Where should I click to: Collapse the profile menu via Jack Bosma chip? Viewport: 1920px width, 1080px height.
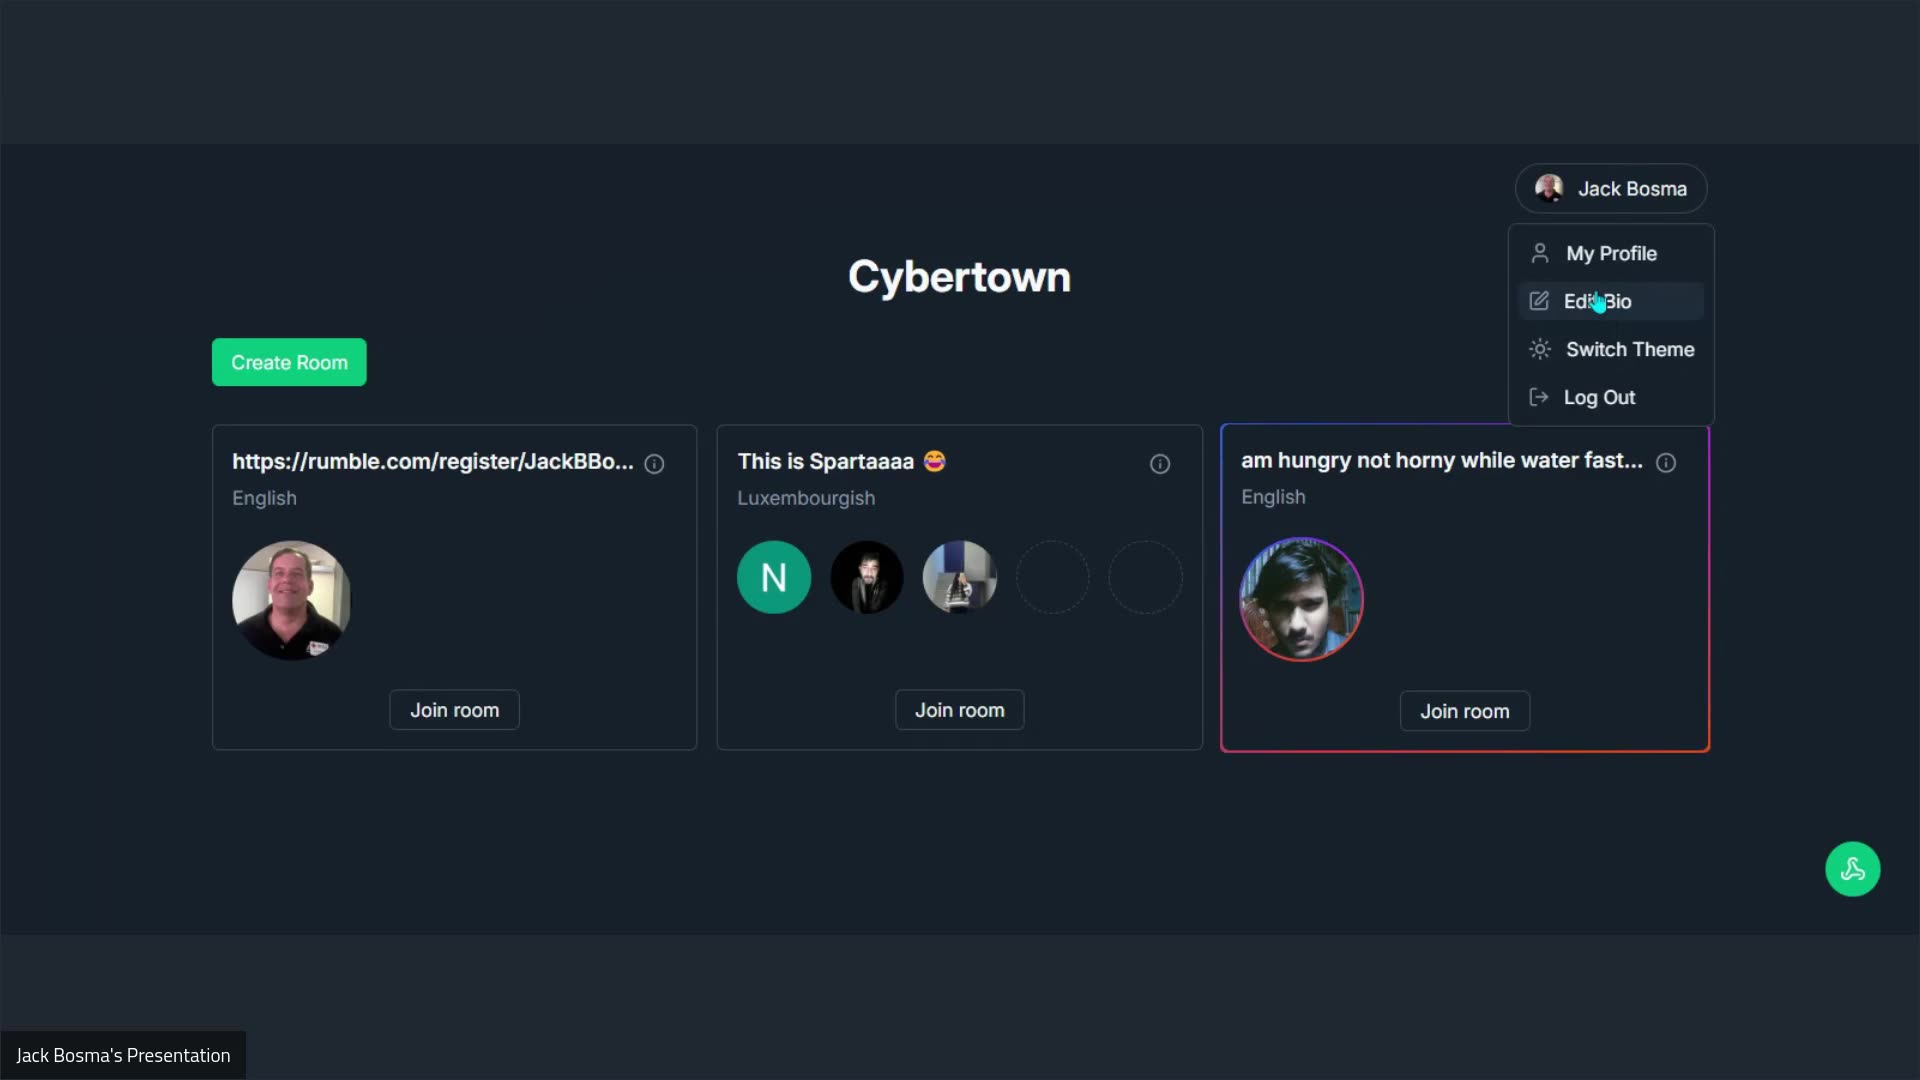1610,188
